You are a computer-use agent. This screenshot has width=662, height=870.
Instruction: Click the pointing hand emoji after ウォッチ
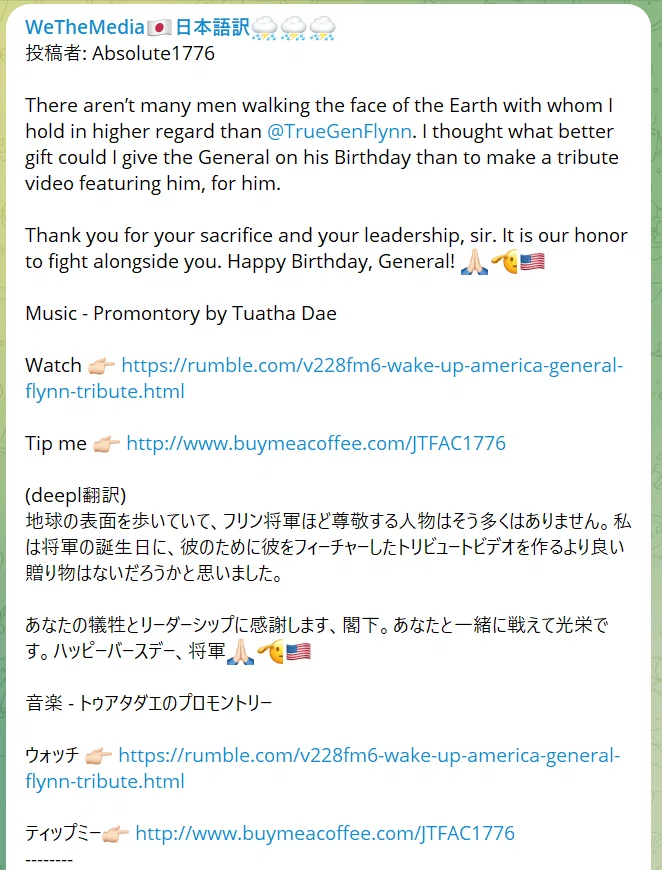tap(98, 755)
